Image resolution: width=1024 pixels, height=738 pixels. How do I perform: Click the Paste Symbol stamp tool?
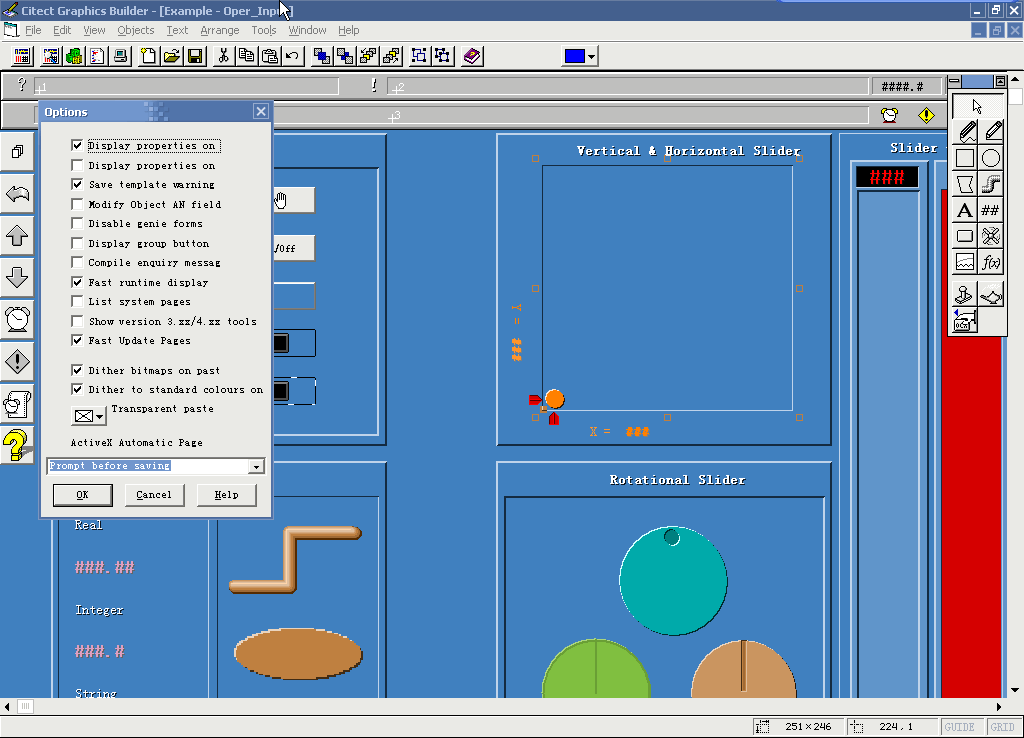pyautogui.click(x=965, y=295)
